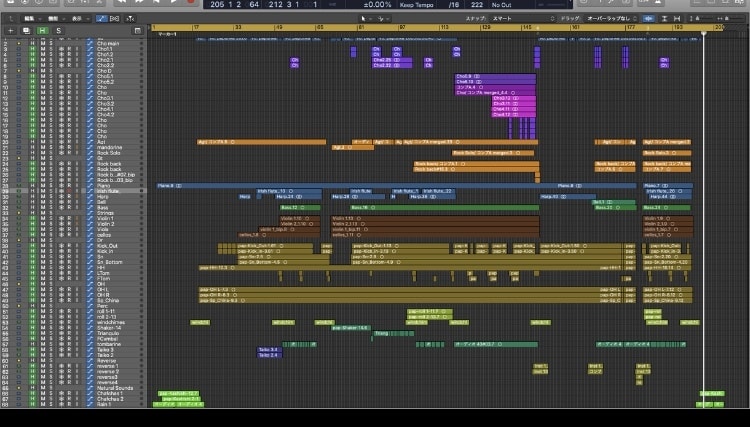Open the スマート snap dropdown
The image size is (750, 427).
pyautogui.click(x=523, y=19)
